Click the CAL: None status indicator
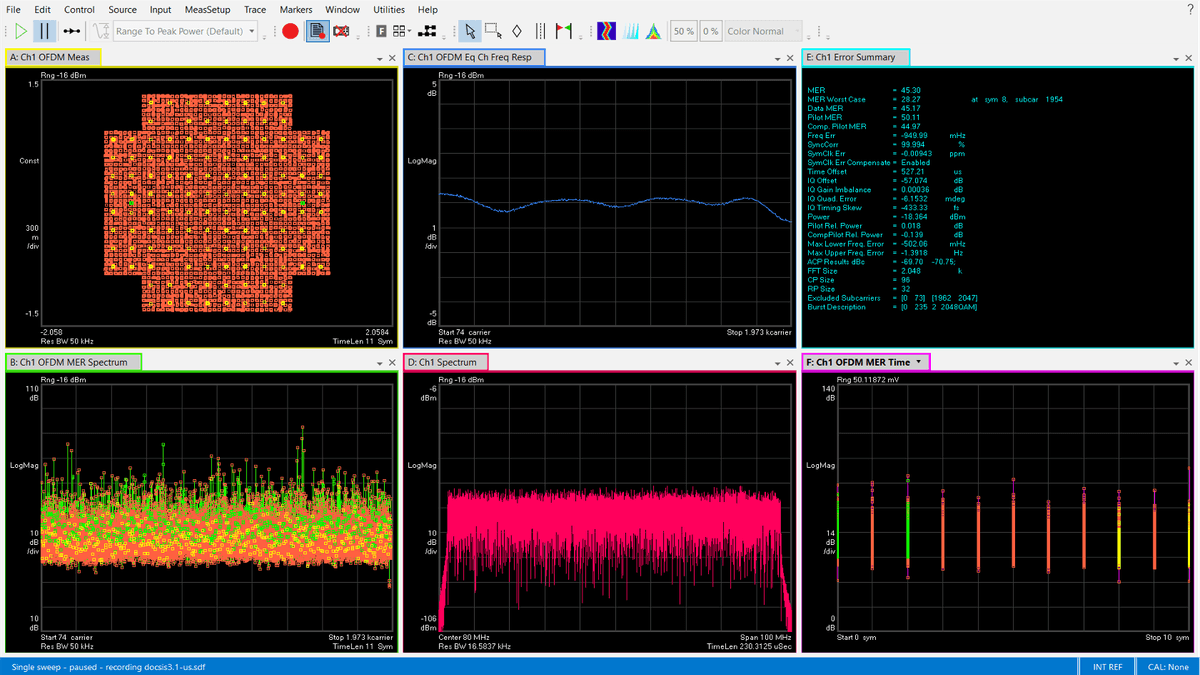Image resolution: width=1200 pixels, height=675 pixels. [1168, 666]
